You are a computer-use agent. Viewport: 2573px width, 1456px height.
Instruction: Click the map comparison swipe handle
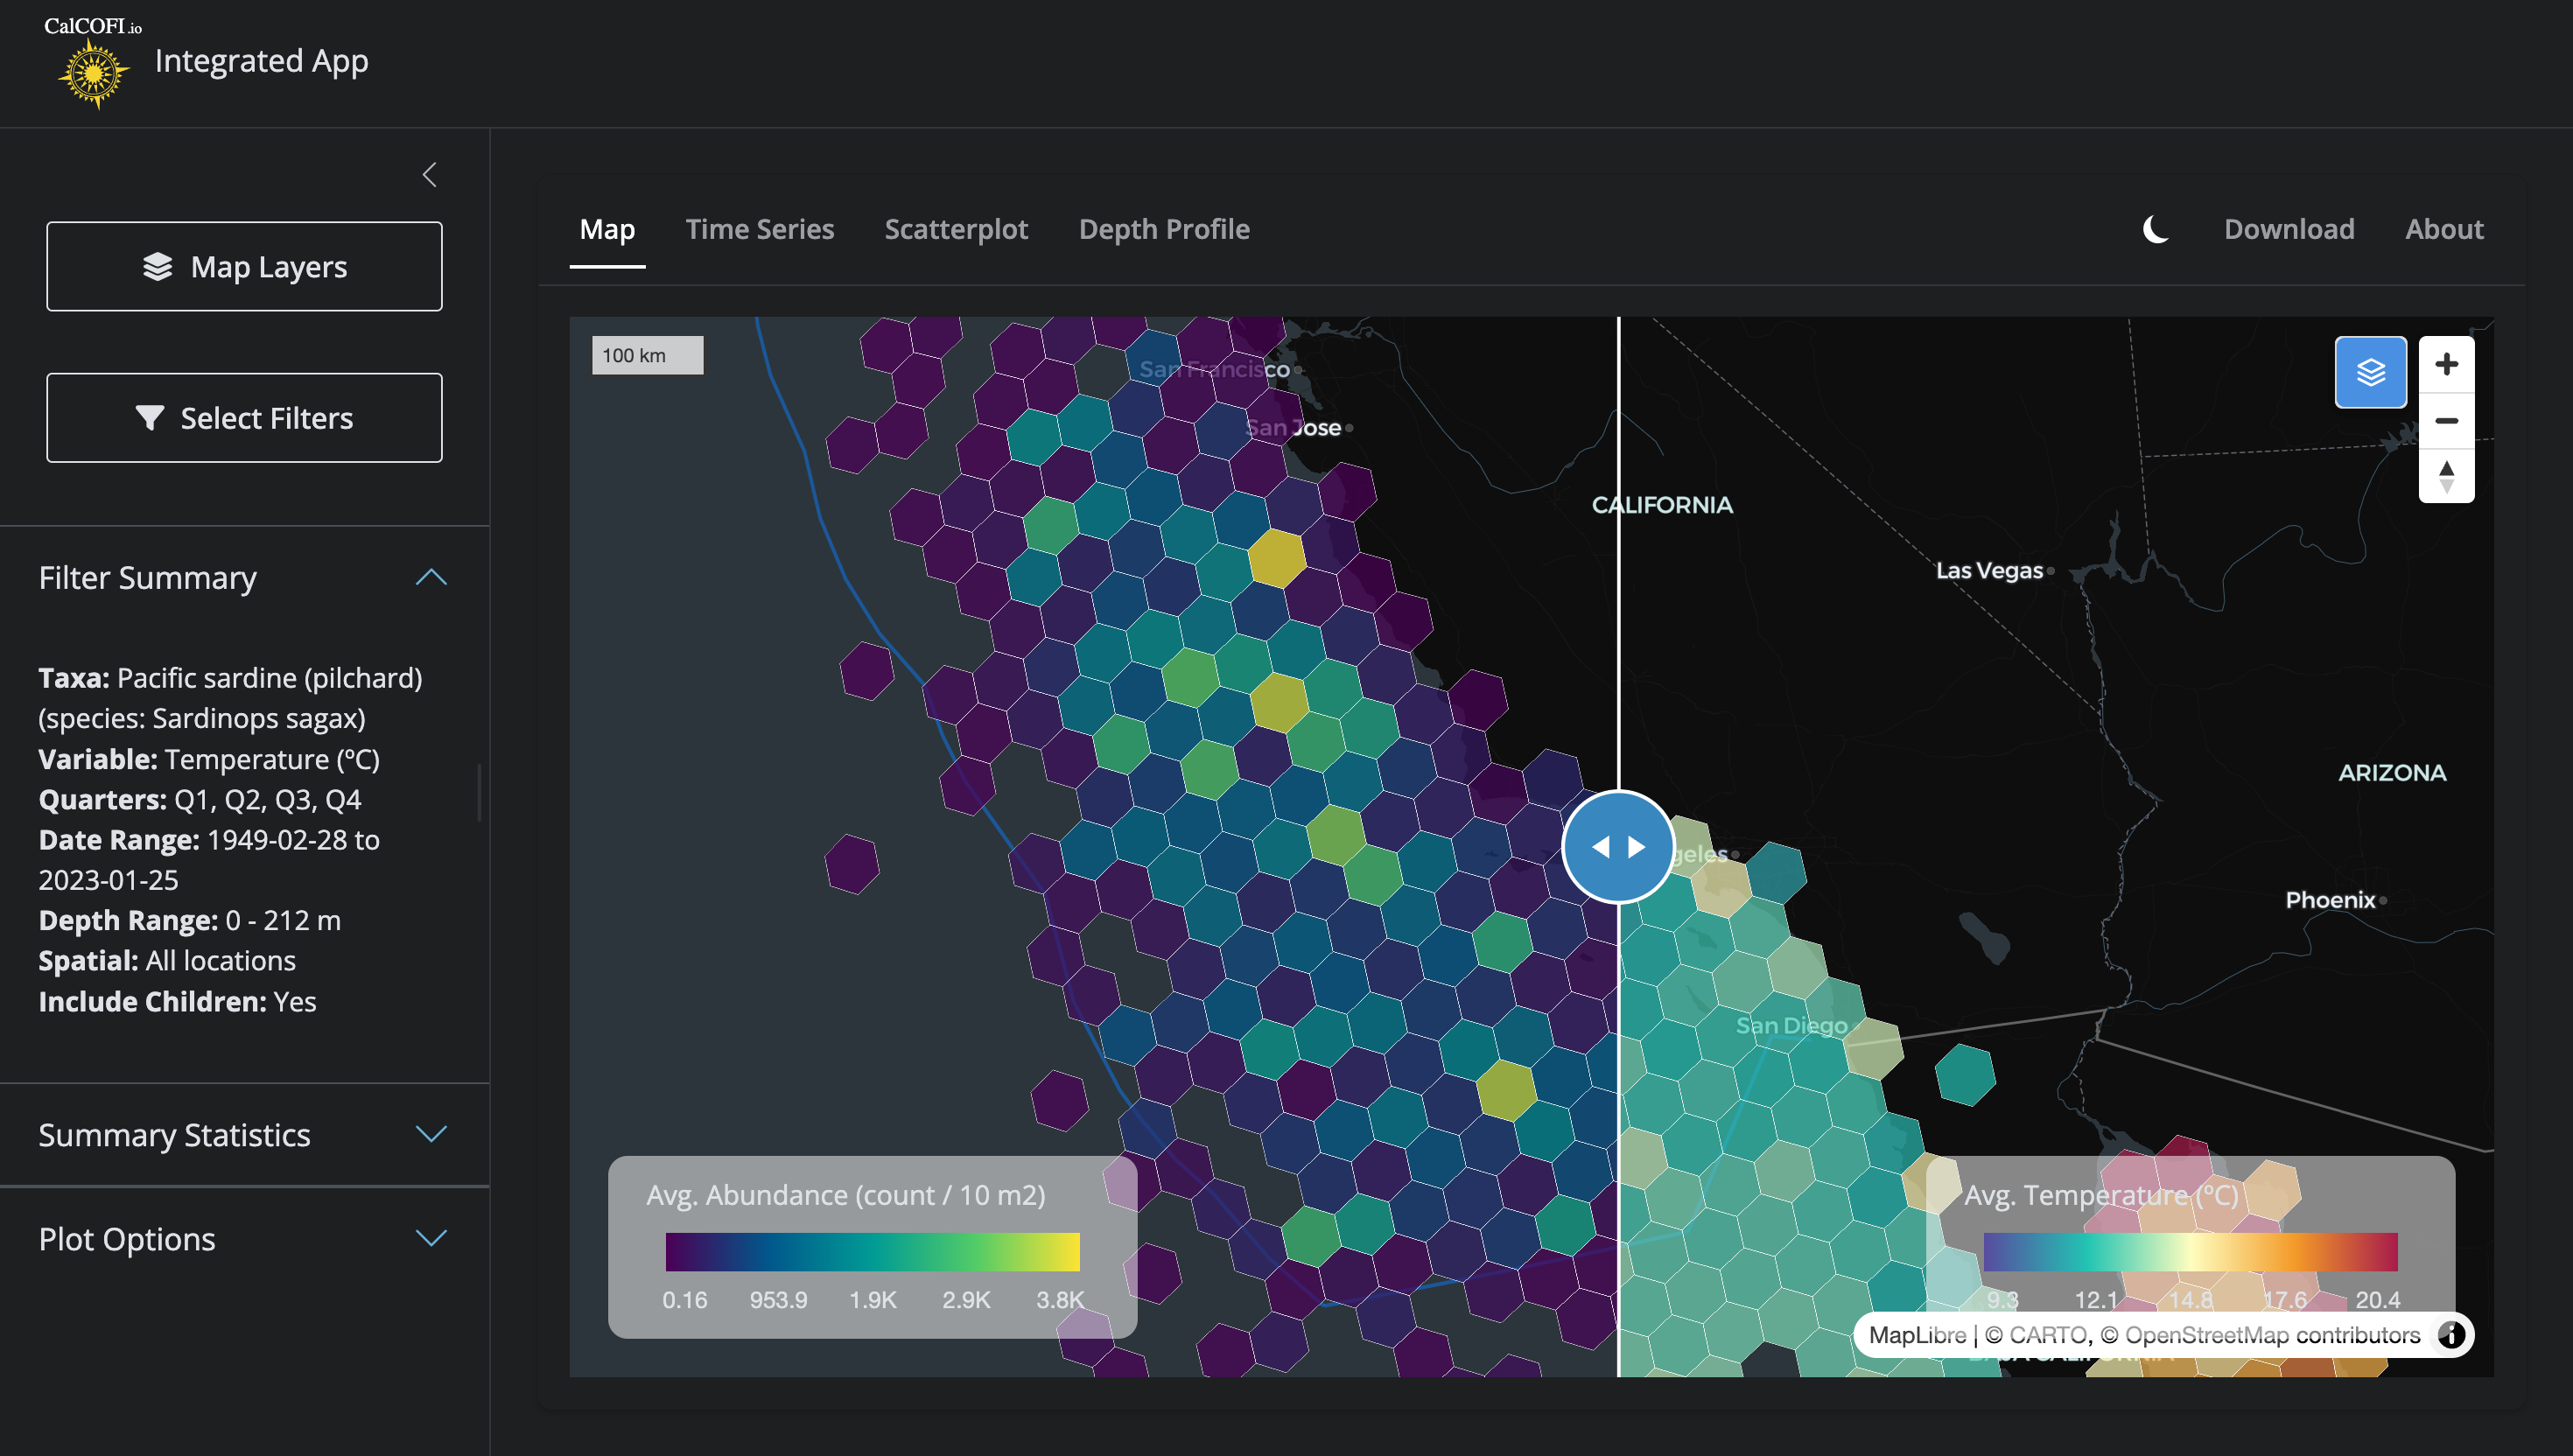[1618, 847]
